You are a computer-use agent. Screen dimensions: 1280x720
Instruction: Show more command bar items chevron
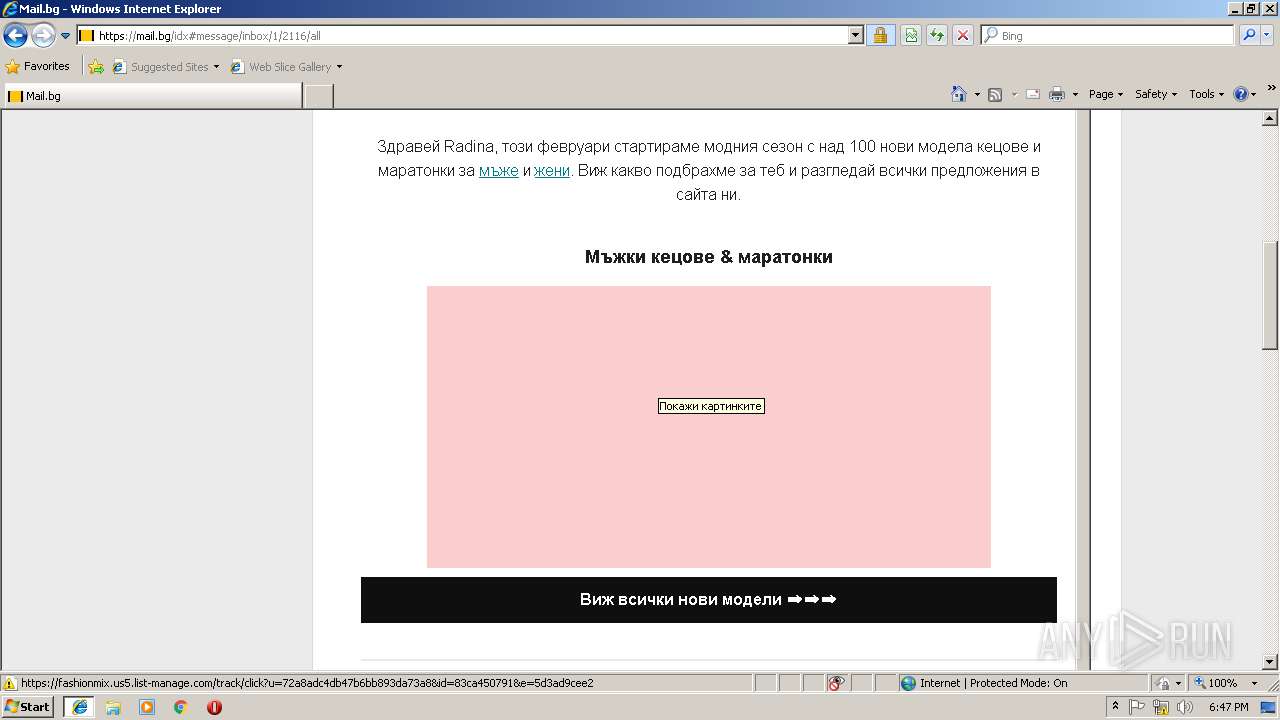click(x=1271, y=88)
